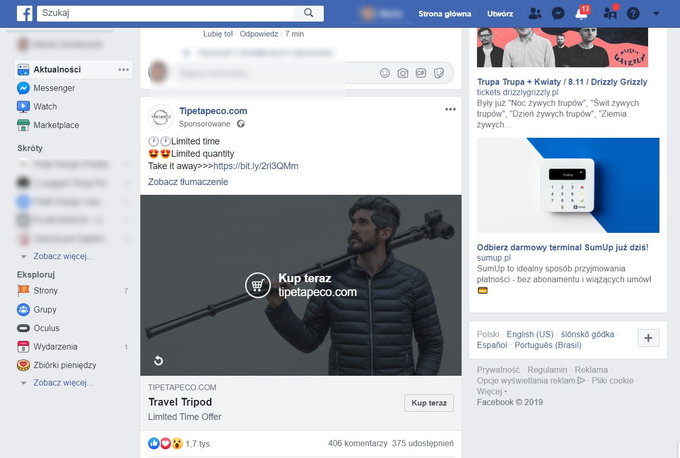Open Marketplace in left sidebar
680x458 pixels.
56,125
